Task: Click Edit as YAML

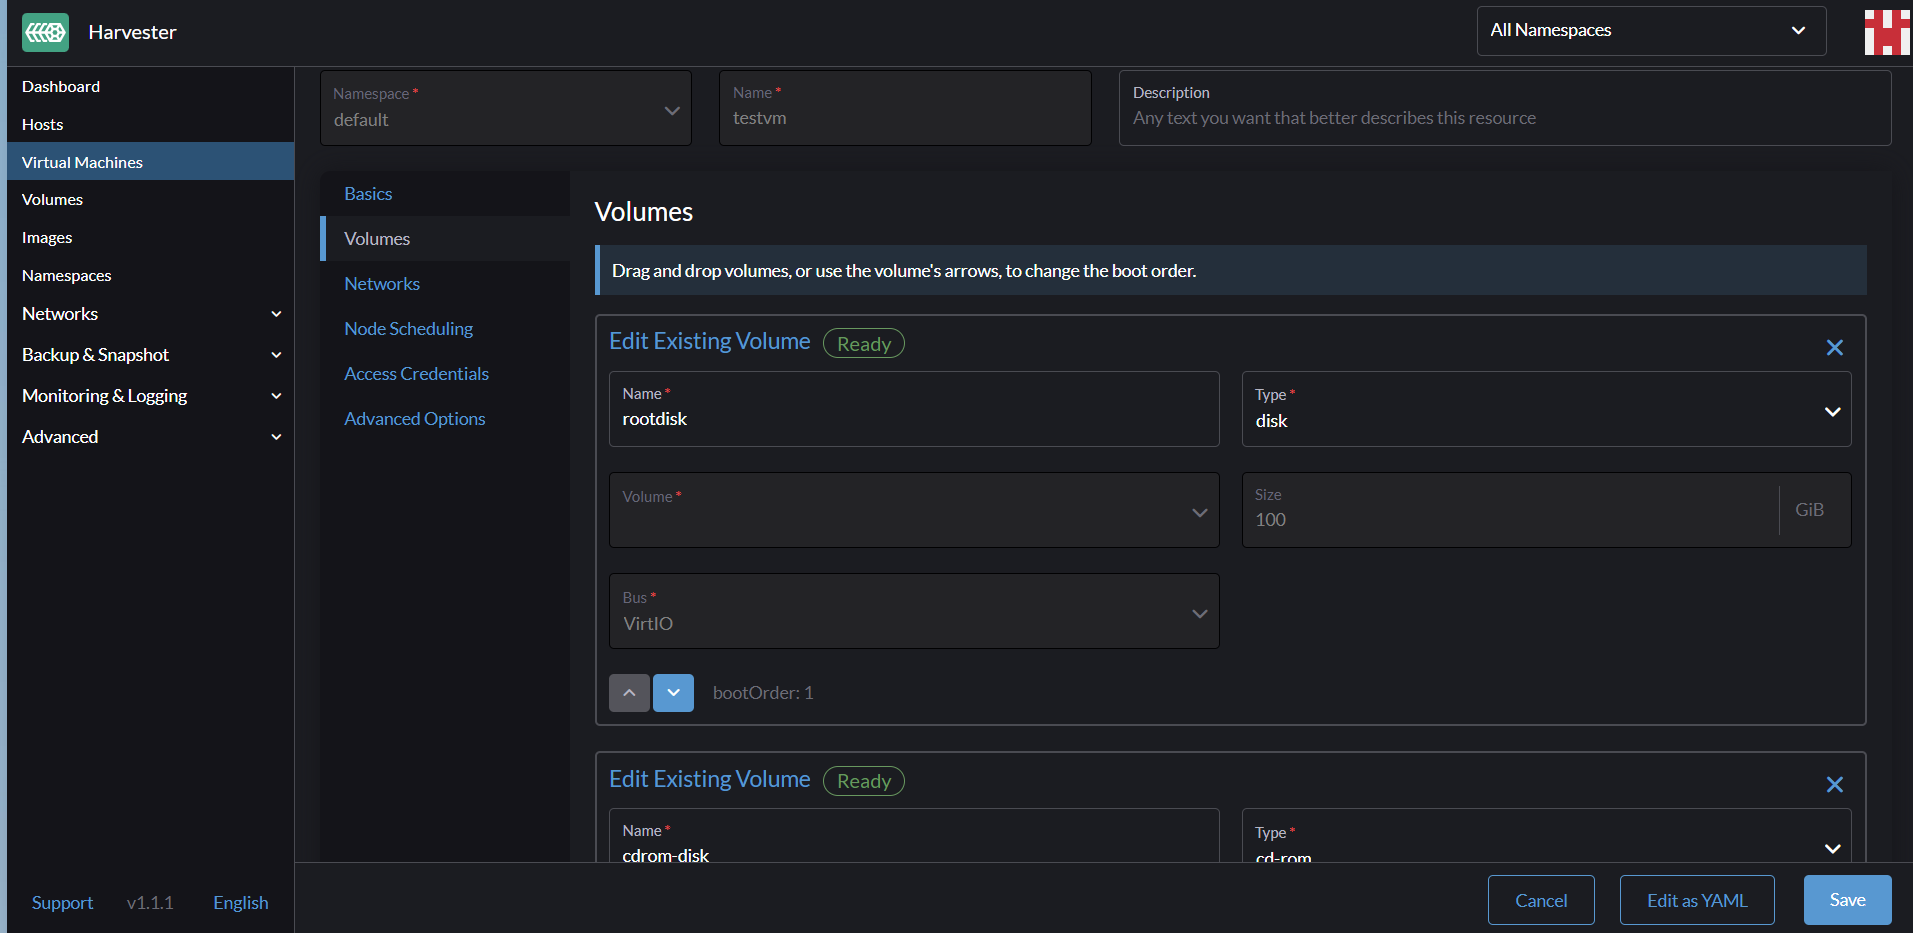Action: pyautogui.click(x=1696, y=899)
